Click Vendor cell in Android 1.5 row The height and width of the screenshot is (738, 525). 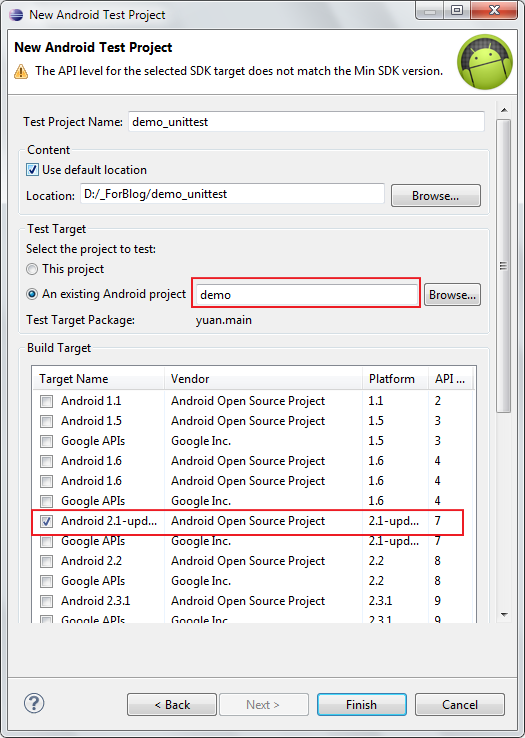(248, 421)
